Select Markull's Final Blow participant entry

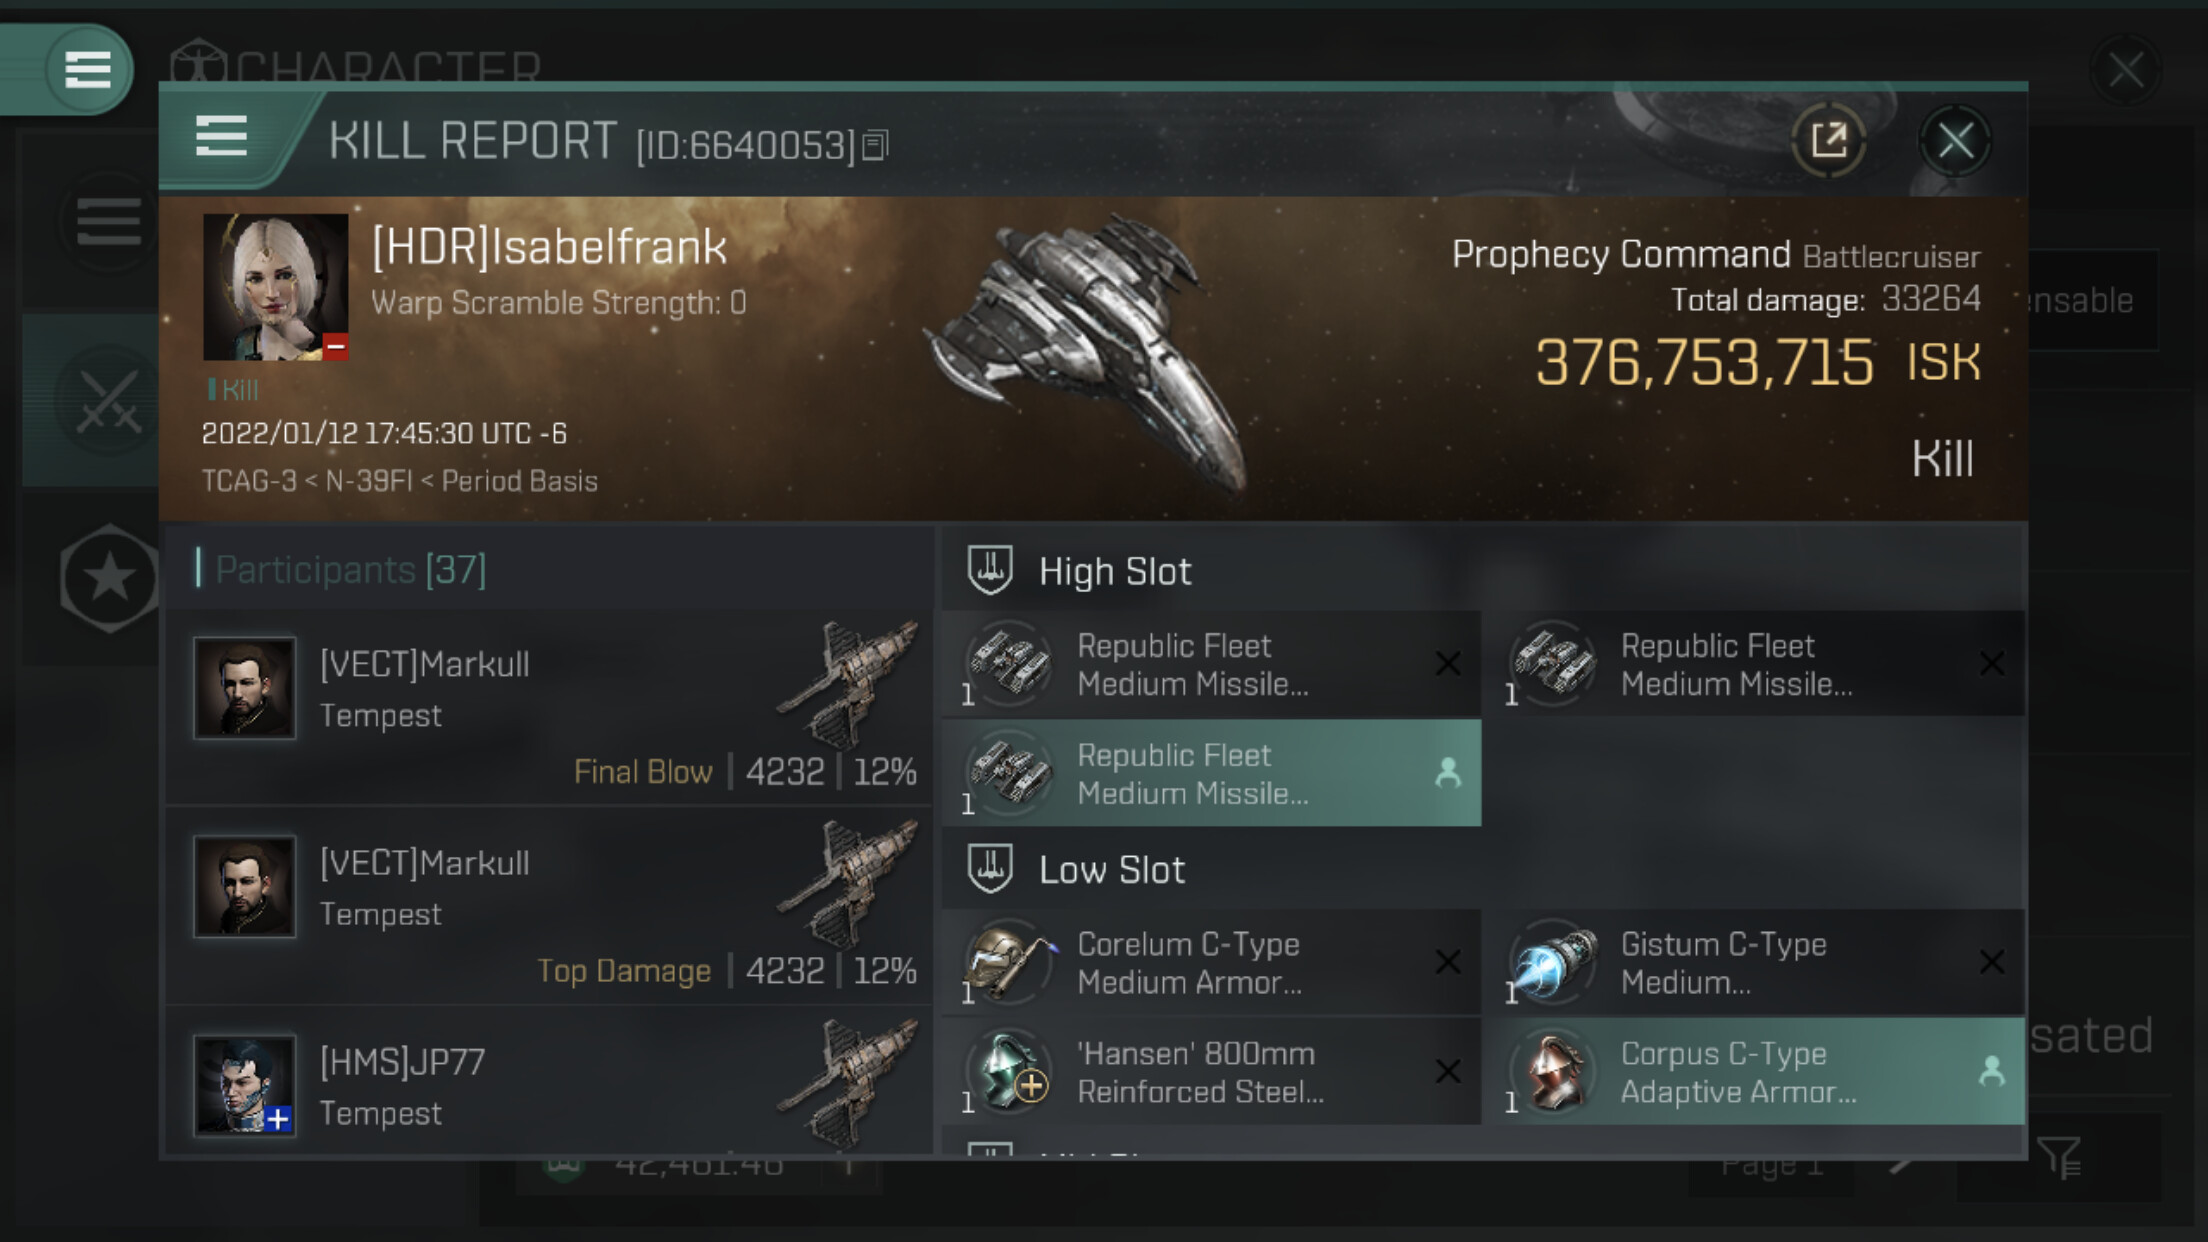click(550, 707)
